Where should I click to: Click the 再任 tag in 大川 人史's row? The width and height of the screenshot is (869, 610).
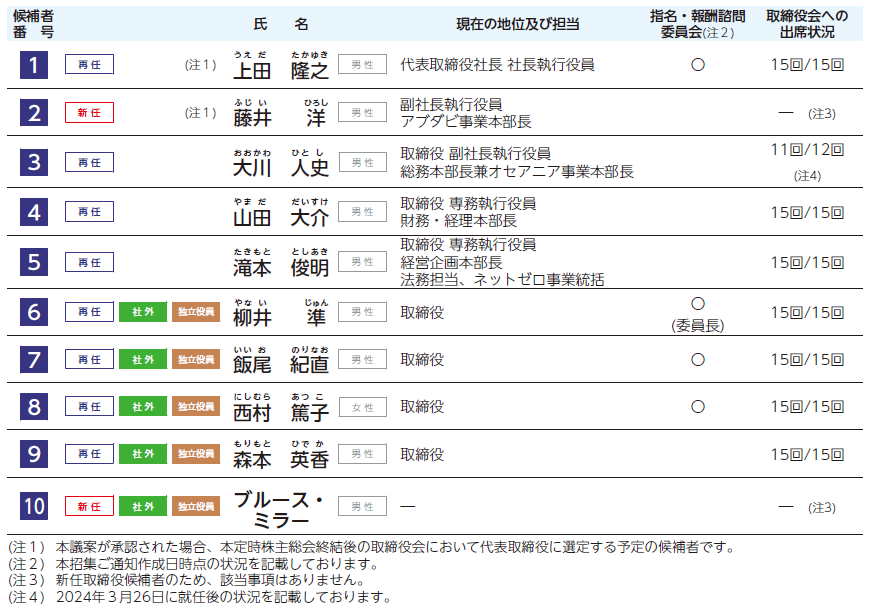click(89, 162)
